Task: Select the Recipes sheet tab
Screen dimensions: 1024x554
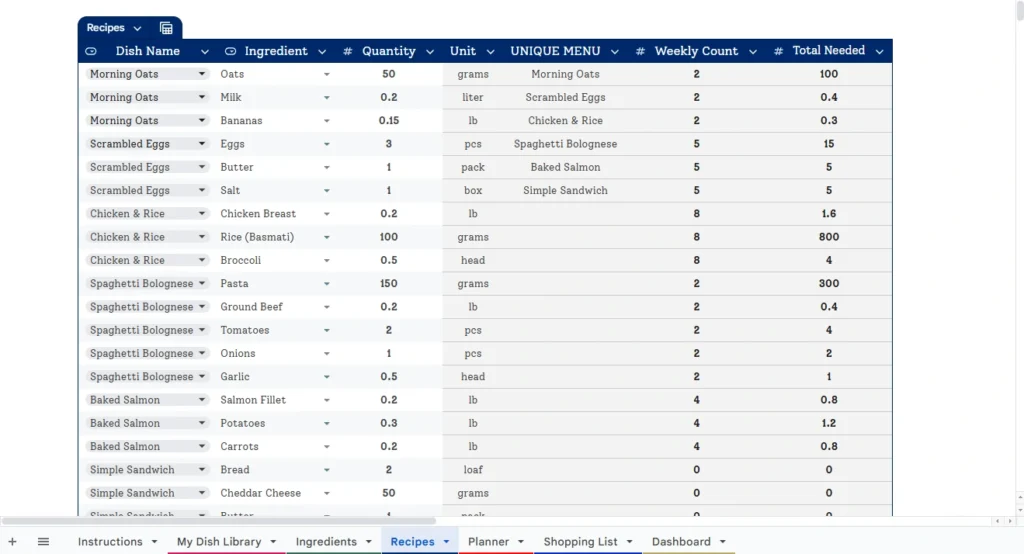Action: tap(412, 542)
